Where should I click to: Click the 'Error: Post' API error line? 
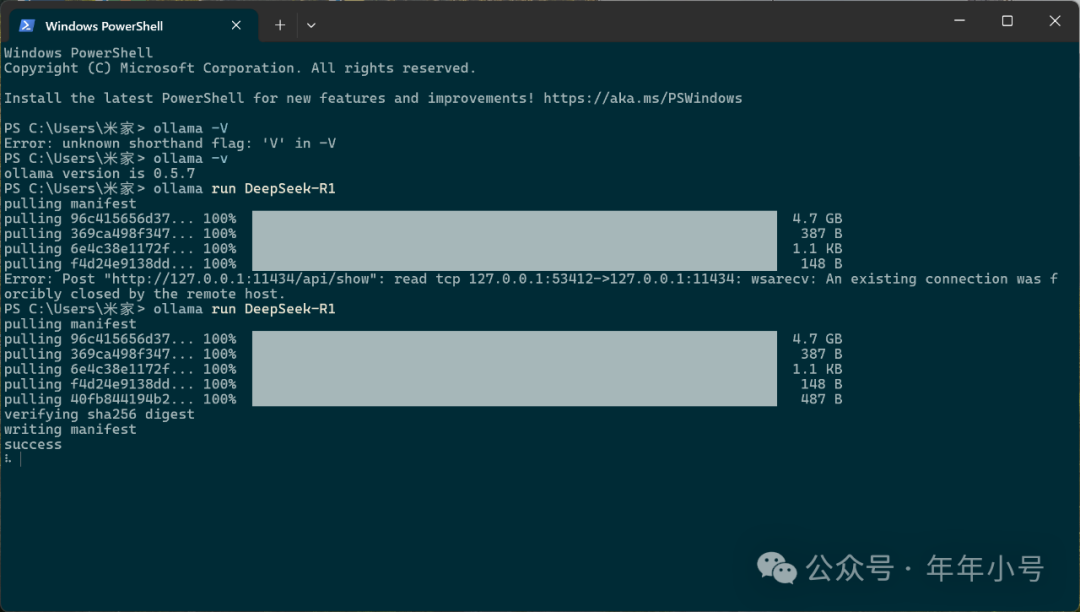(530, 279)
